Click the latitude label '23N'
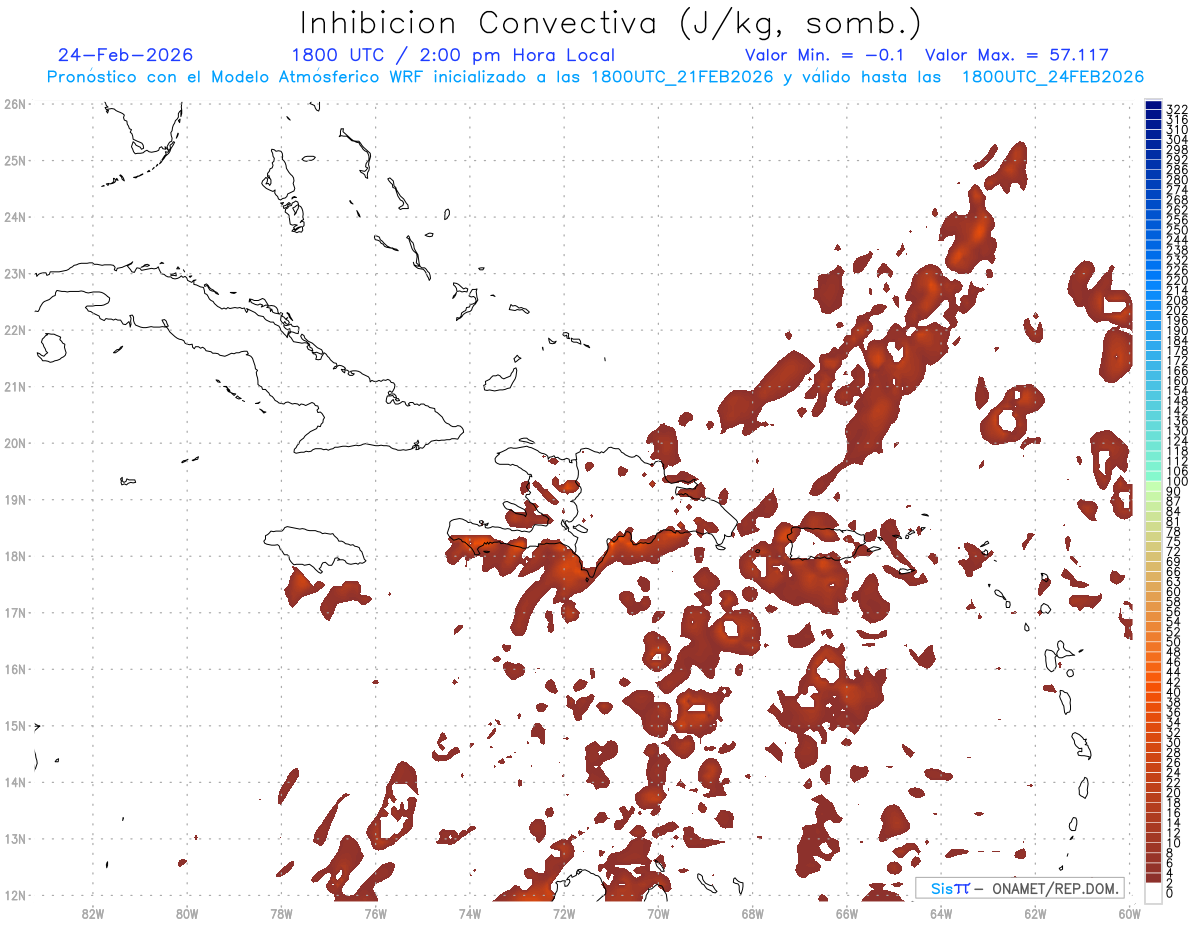The image size is (1200, 927). click(15, 274)
